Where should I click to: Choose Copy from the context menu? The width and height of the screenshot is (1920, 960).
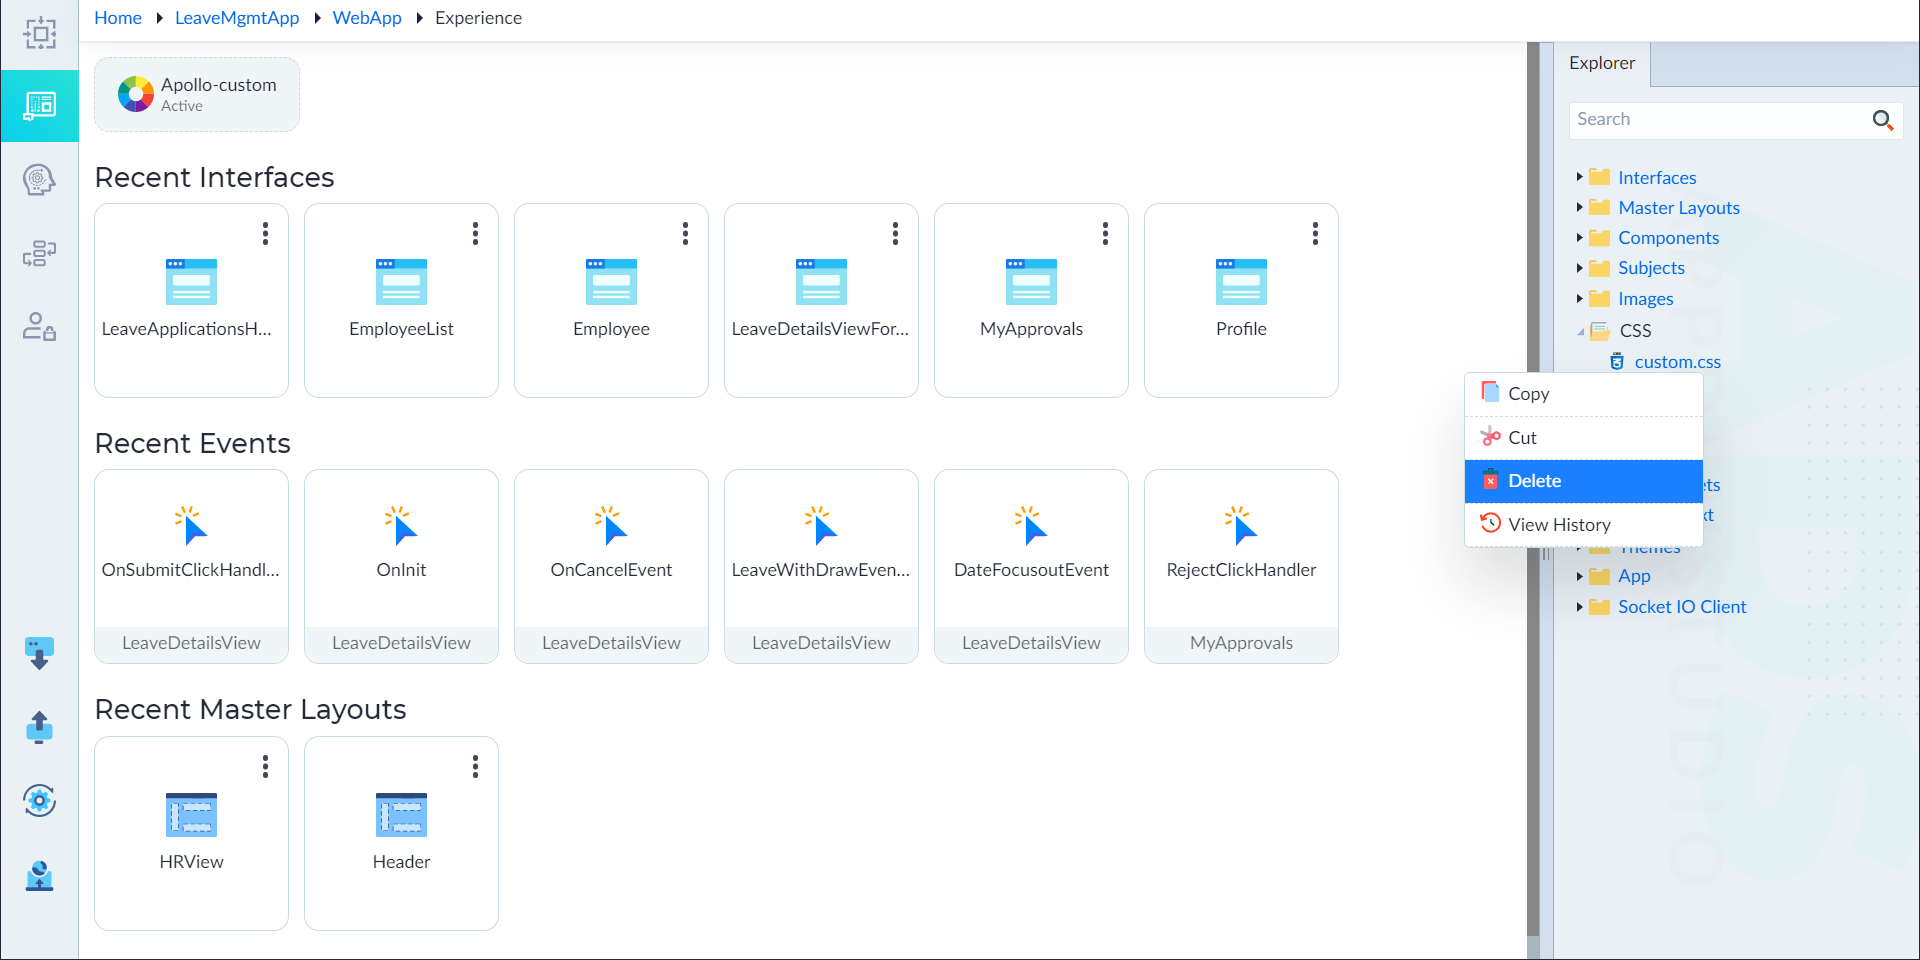click(x=1584, y=394)
